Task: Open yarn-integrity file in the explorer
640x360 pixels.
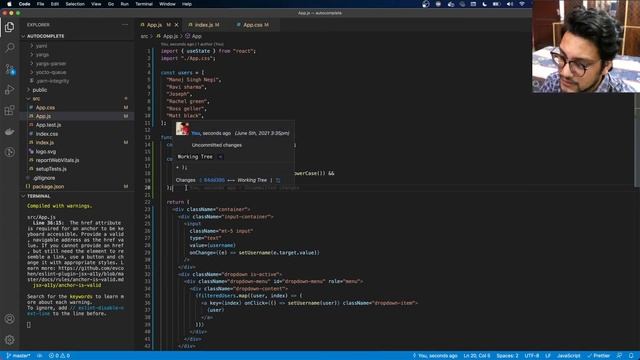Action: [52, 81]
